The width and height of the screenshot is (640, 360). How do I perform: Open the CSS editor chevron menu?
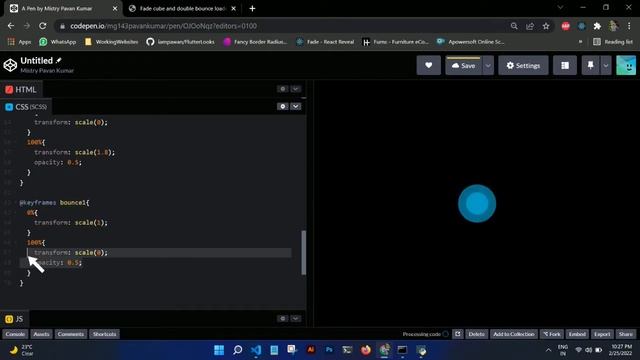296,107
